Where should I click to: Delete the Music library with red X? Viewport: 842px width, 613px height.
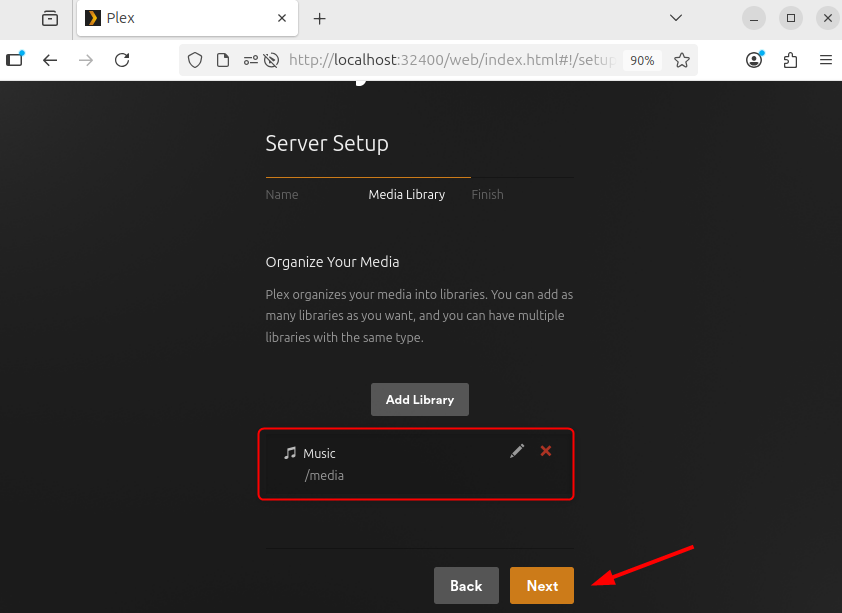546,451
